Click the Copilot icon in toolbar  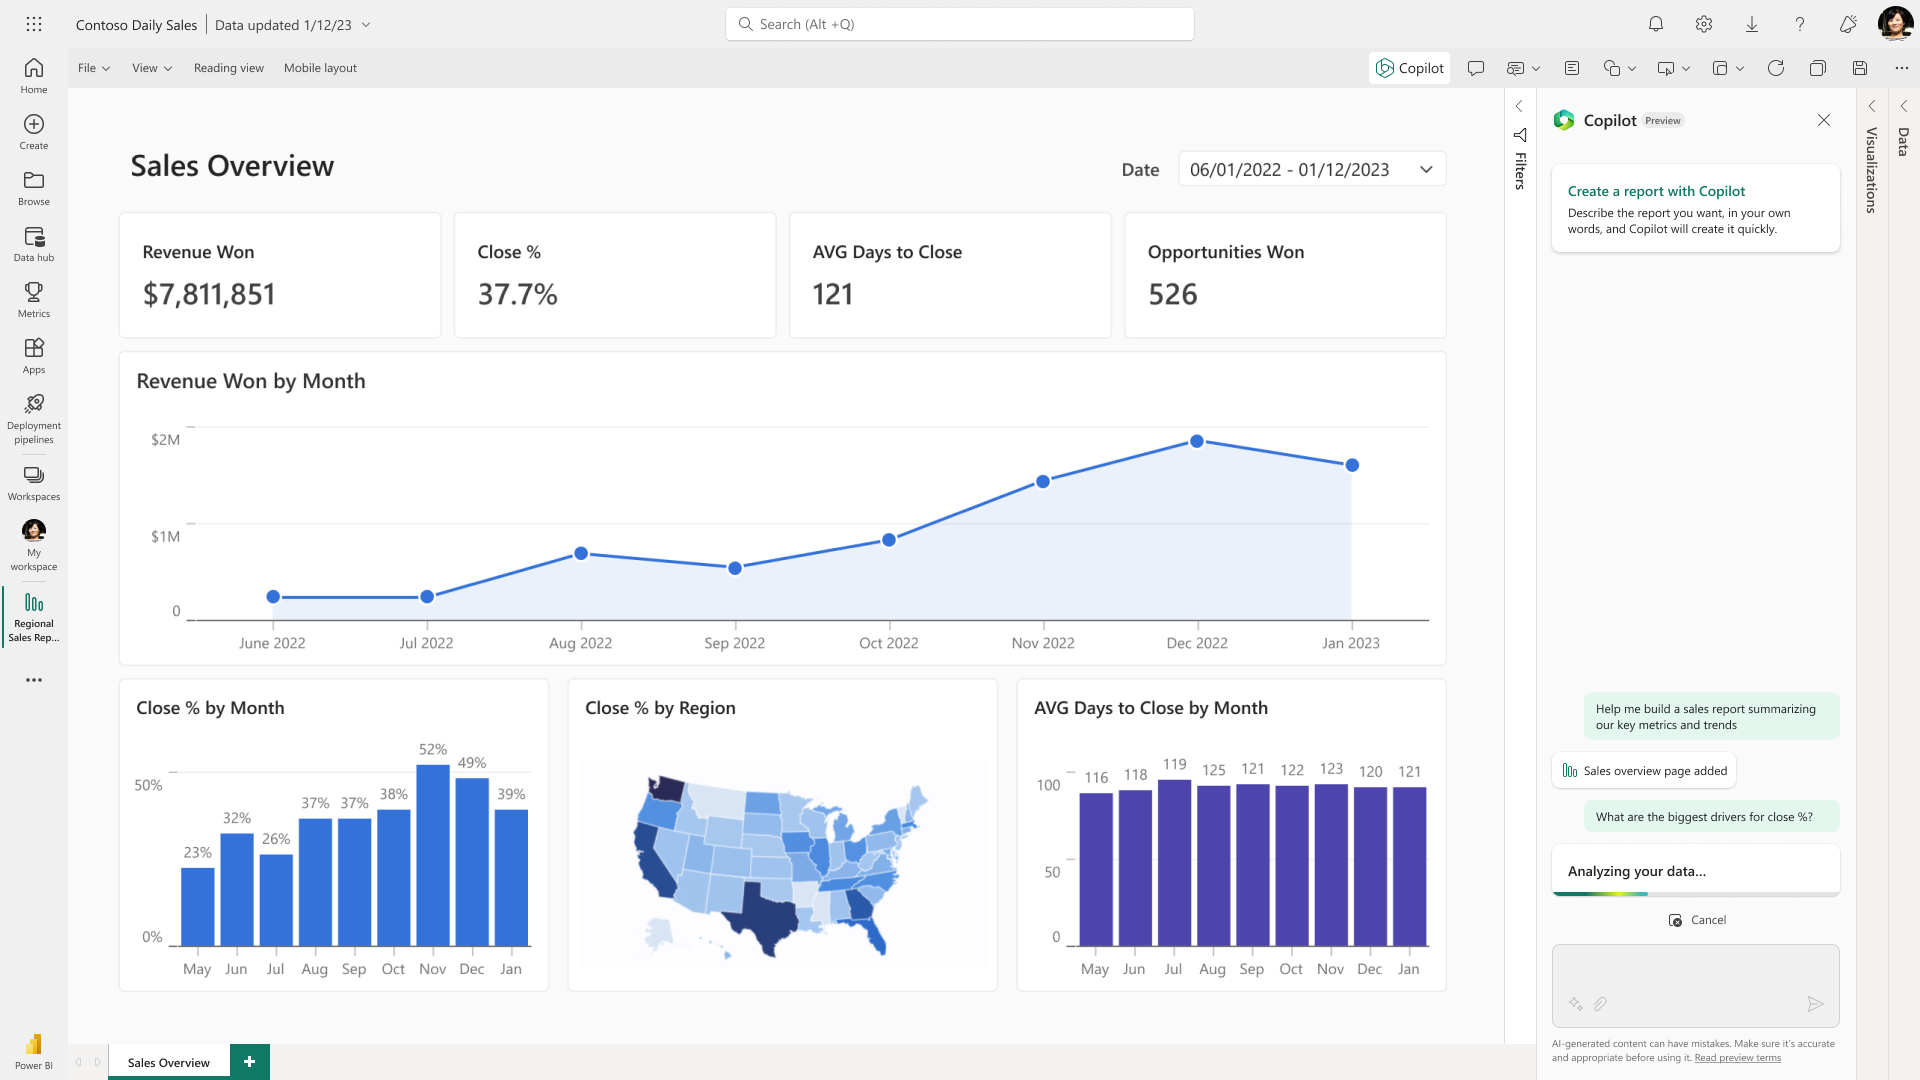click(x=1408, y=69)
